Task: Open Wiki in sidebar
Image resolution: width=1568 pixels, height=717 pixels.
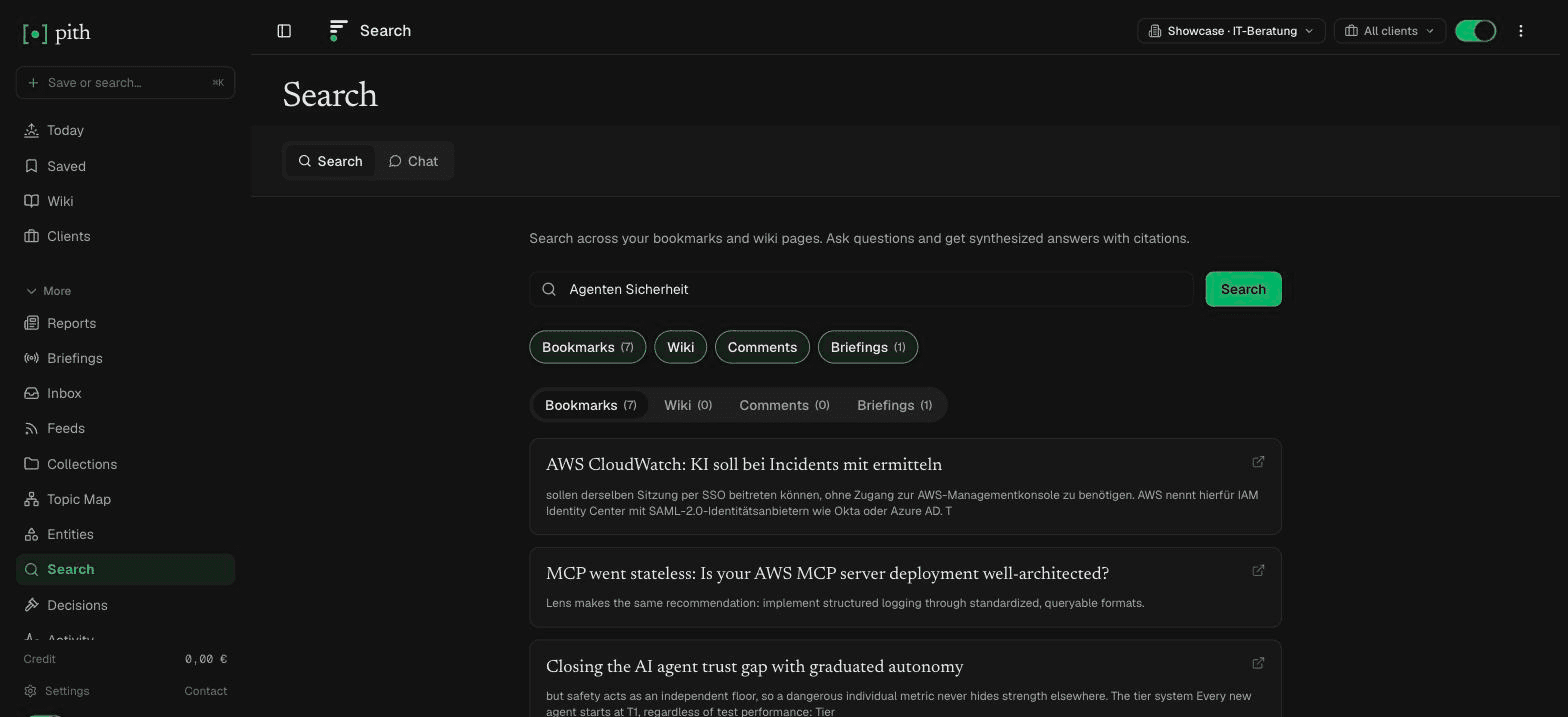Action: 125,201
